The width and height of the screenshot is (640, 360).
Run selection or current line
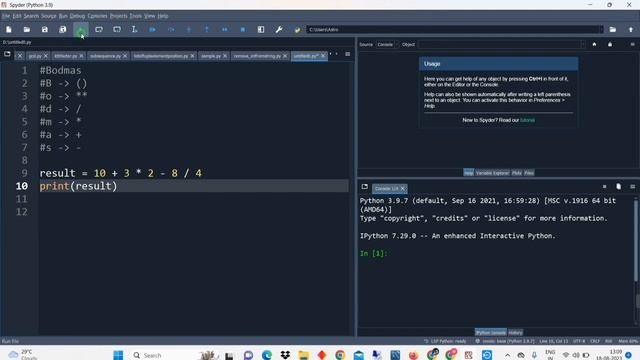[x=134, y=29]
